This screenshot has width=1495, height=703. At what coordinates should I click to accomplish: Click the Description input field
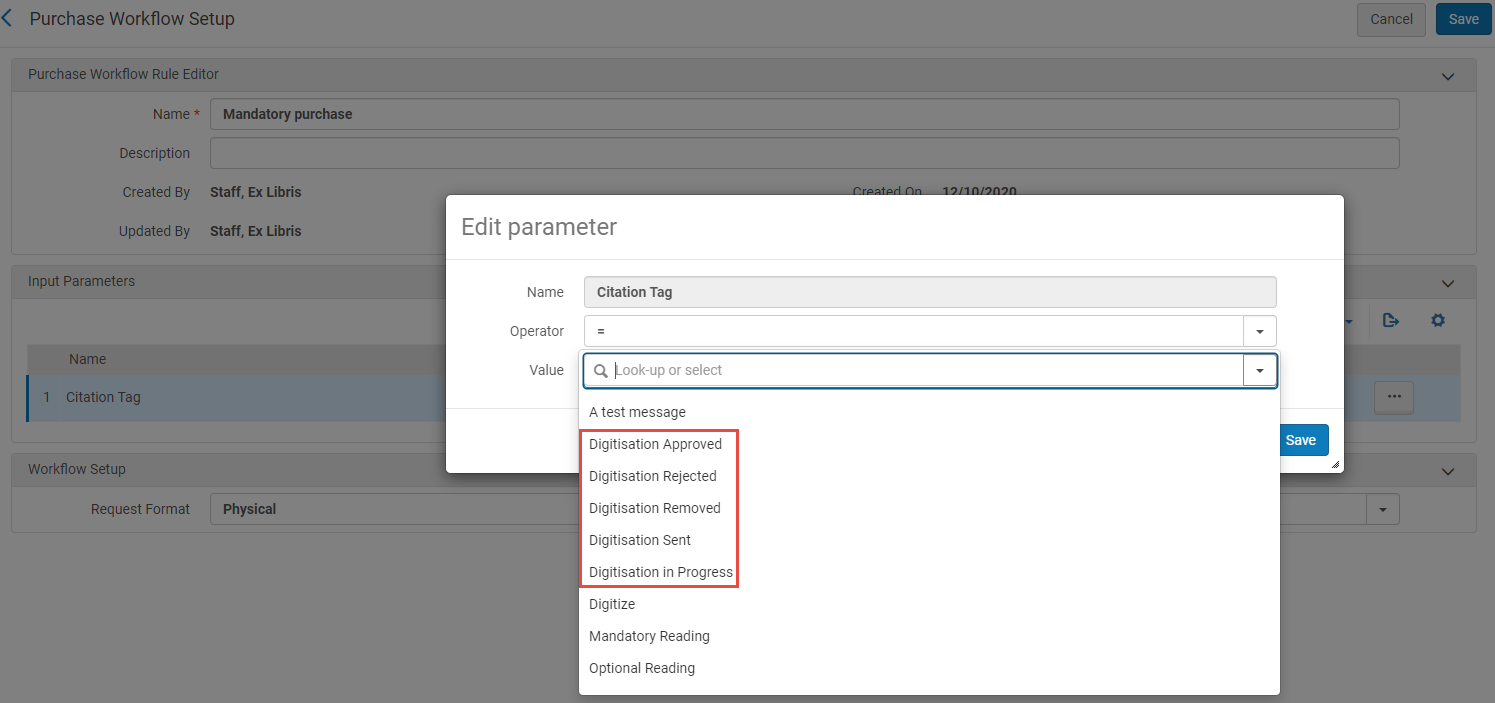click(804, 153)
